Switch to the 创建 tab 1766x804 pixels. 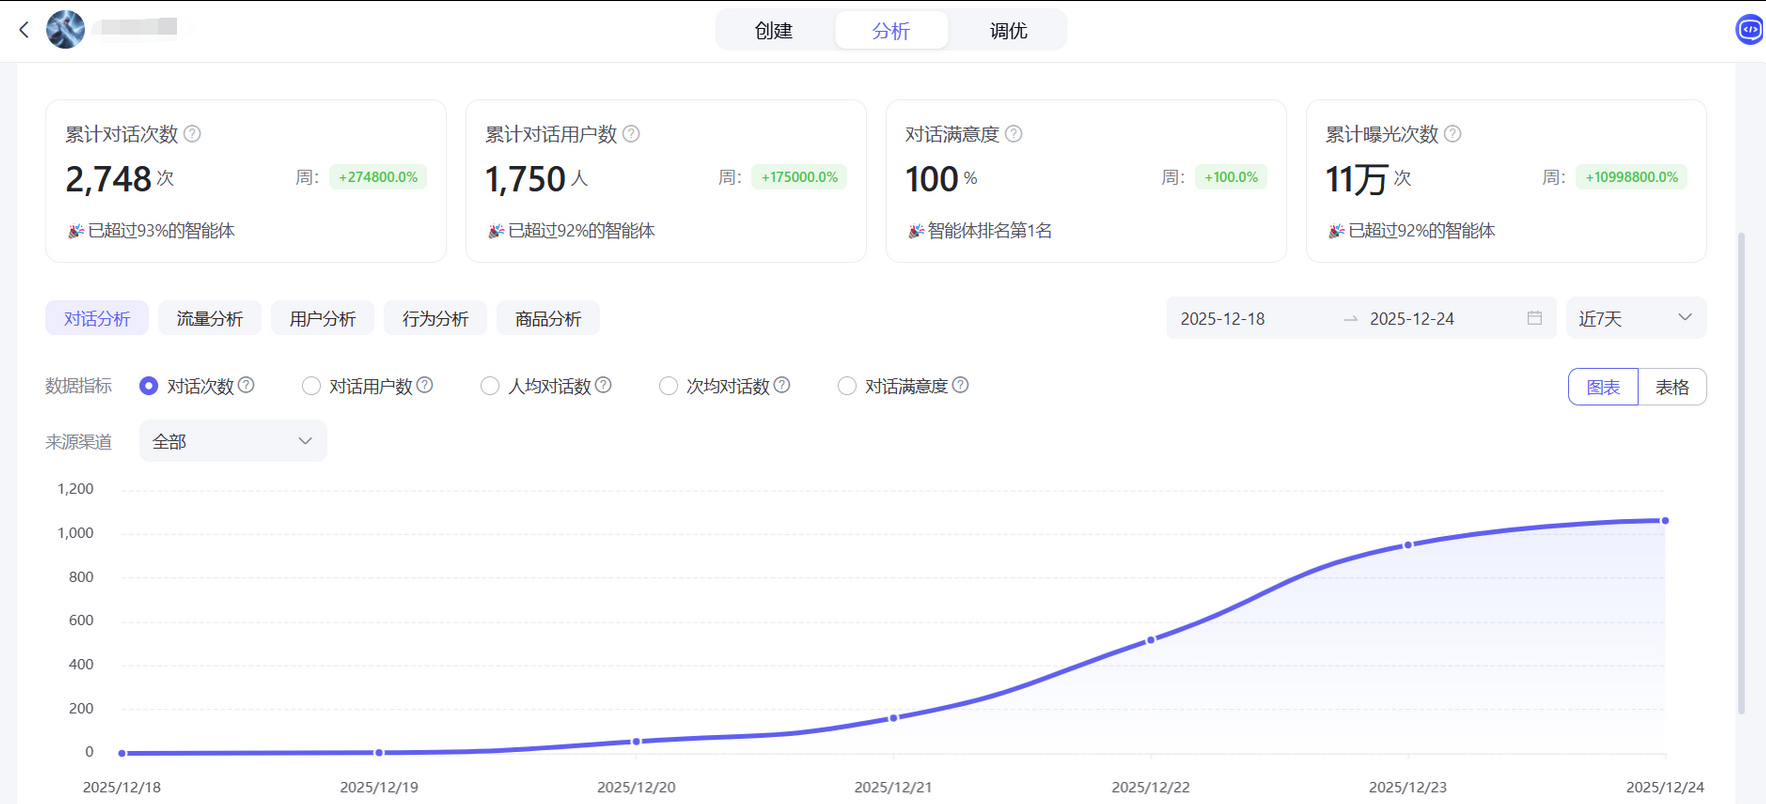tap(773, 30)
